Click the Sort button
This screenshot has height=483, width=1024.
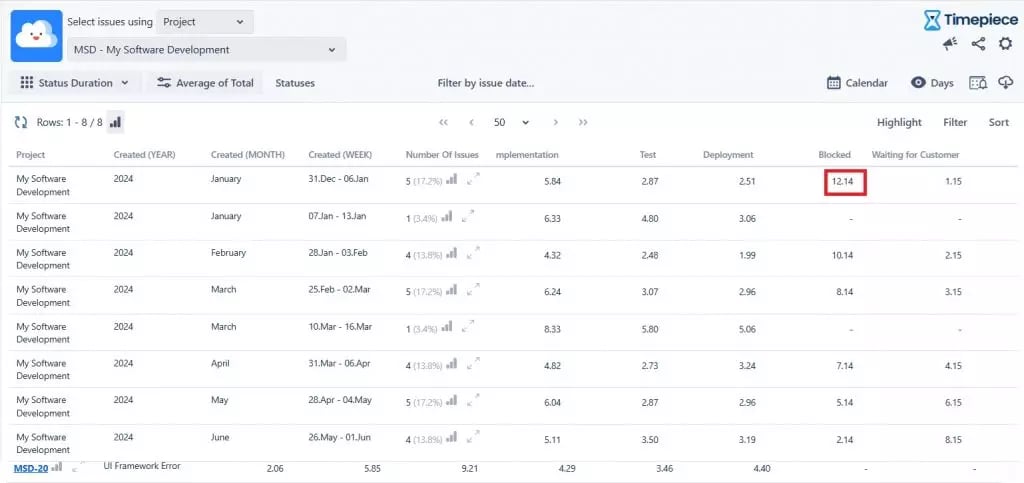[x=998, y=122]
